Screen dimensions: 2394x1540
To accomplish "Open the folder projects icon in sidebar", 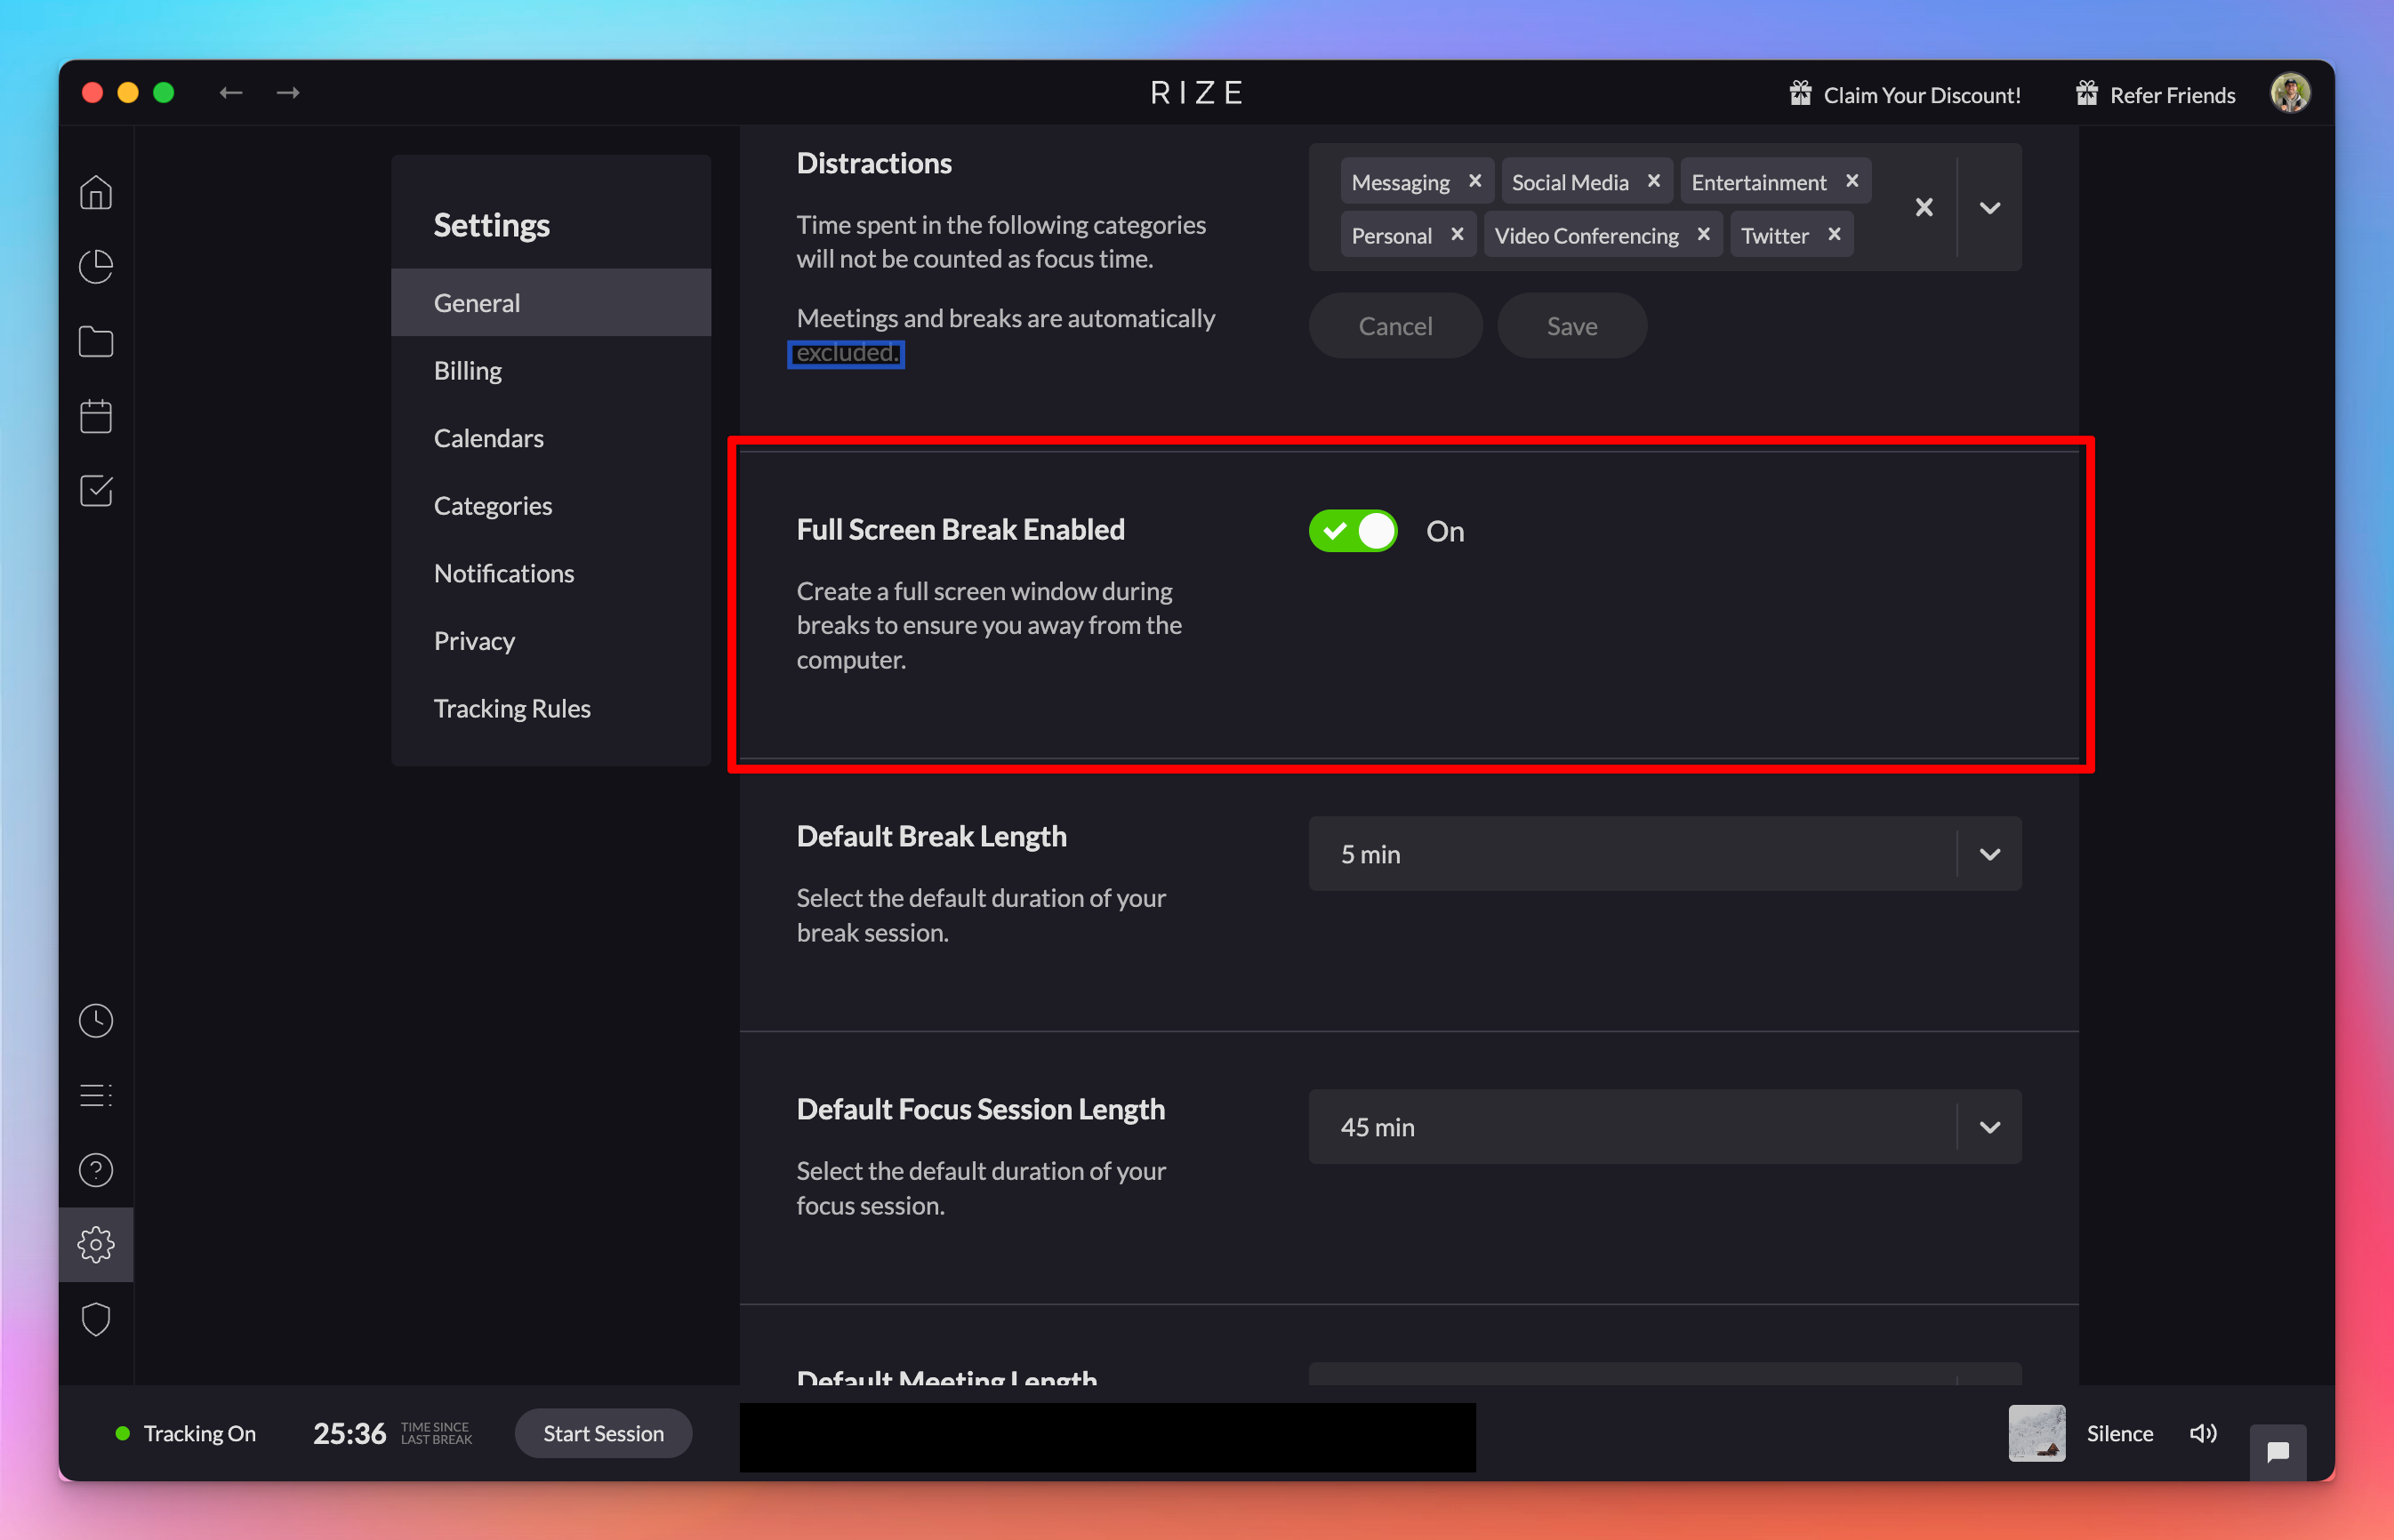I will [96, 341].
